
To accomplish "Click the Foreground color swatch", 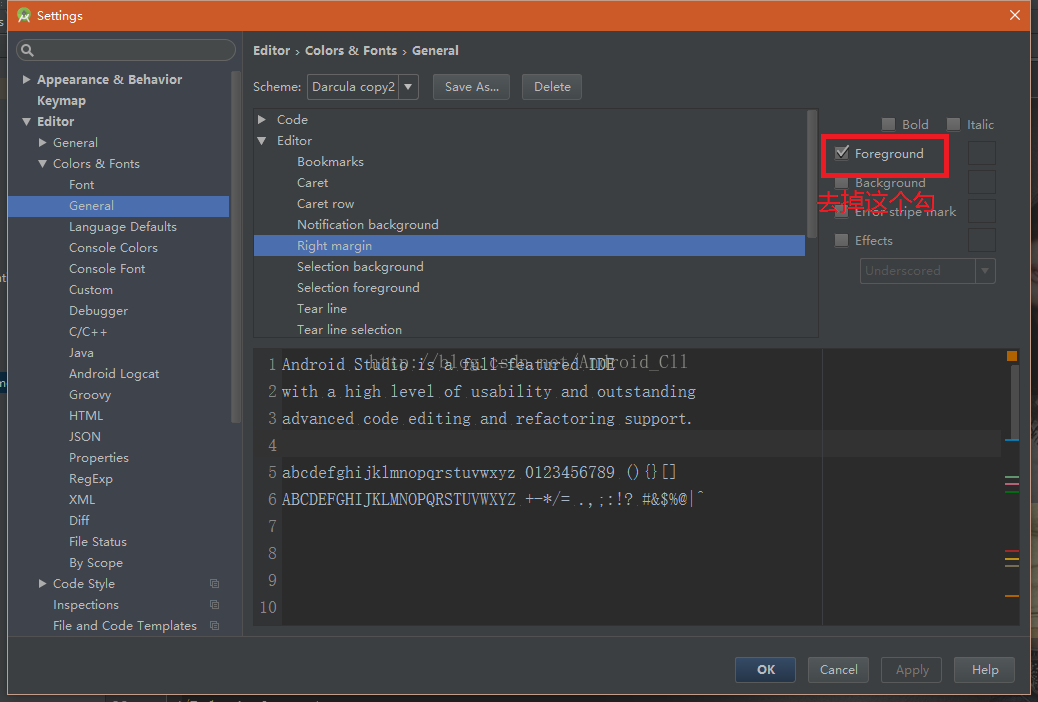I will (982, 153).
